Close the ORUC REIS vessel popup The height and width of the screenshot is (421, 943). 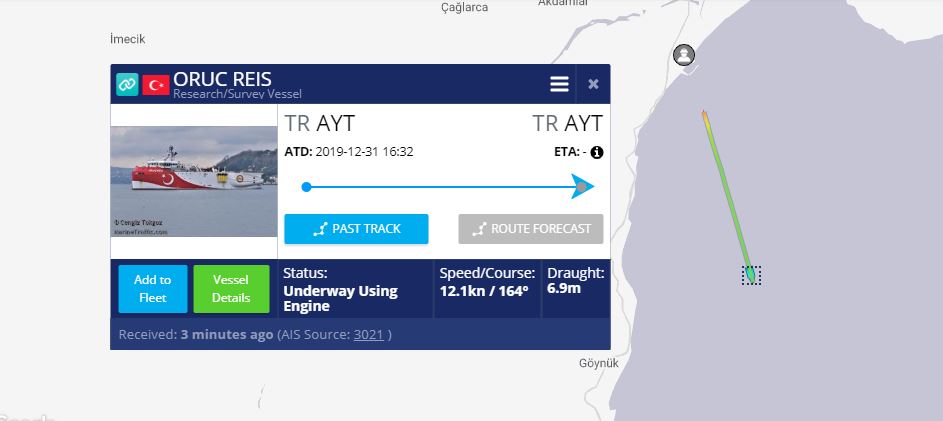pyautogui.click(x=593, y=84)
